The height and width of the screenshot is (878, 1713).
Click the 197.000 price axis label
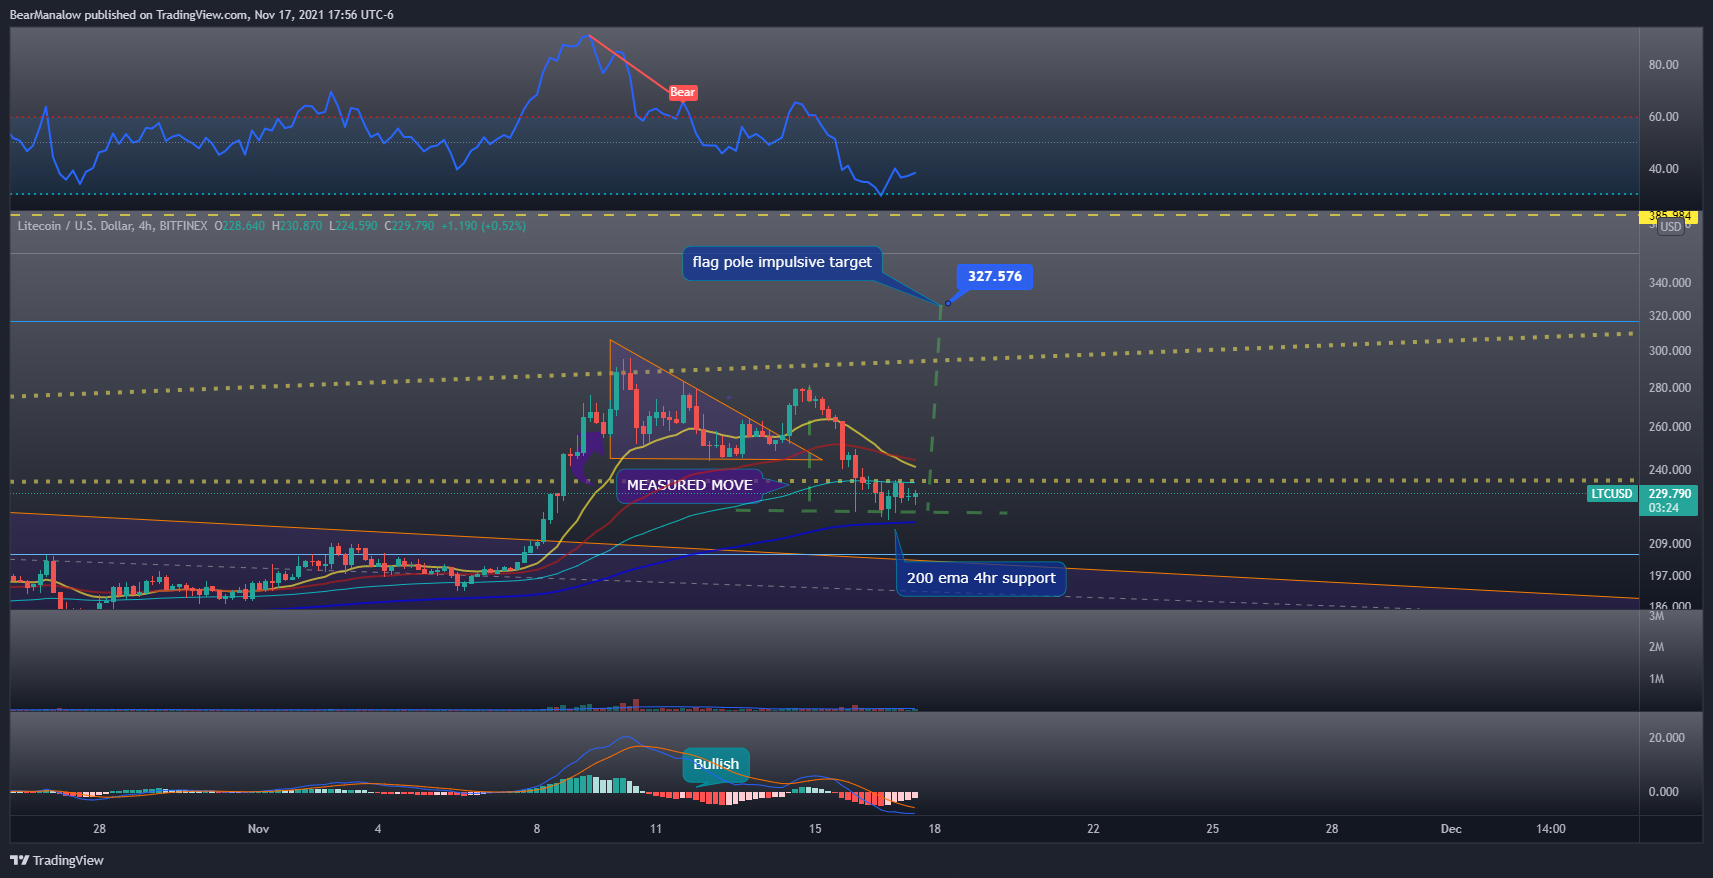click(x=1670, y=576)
